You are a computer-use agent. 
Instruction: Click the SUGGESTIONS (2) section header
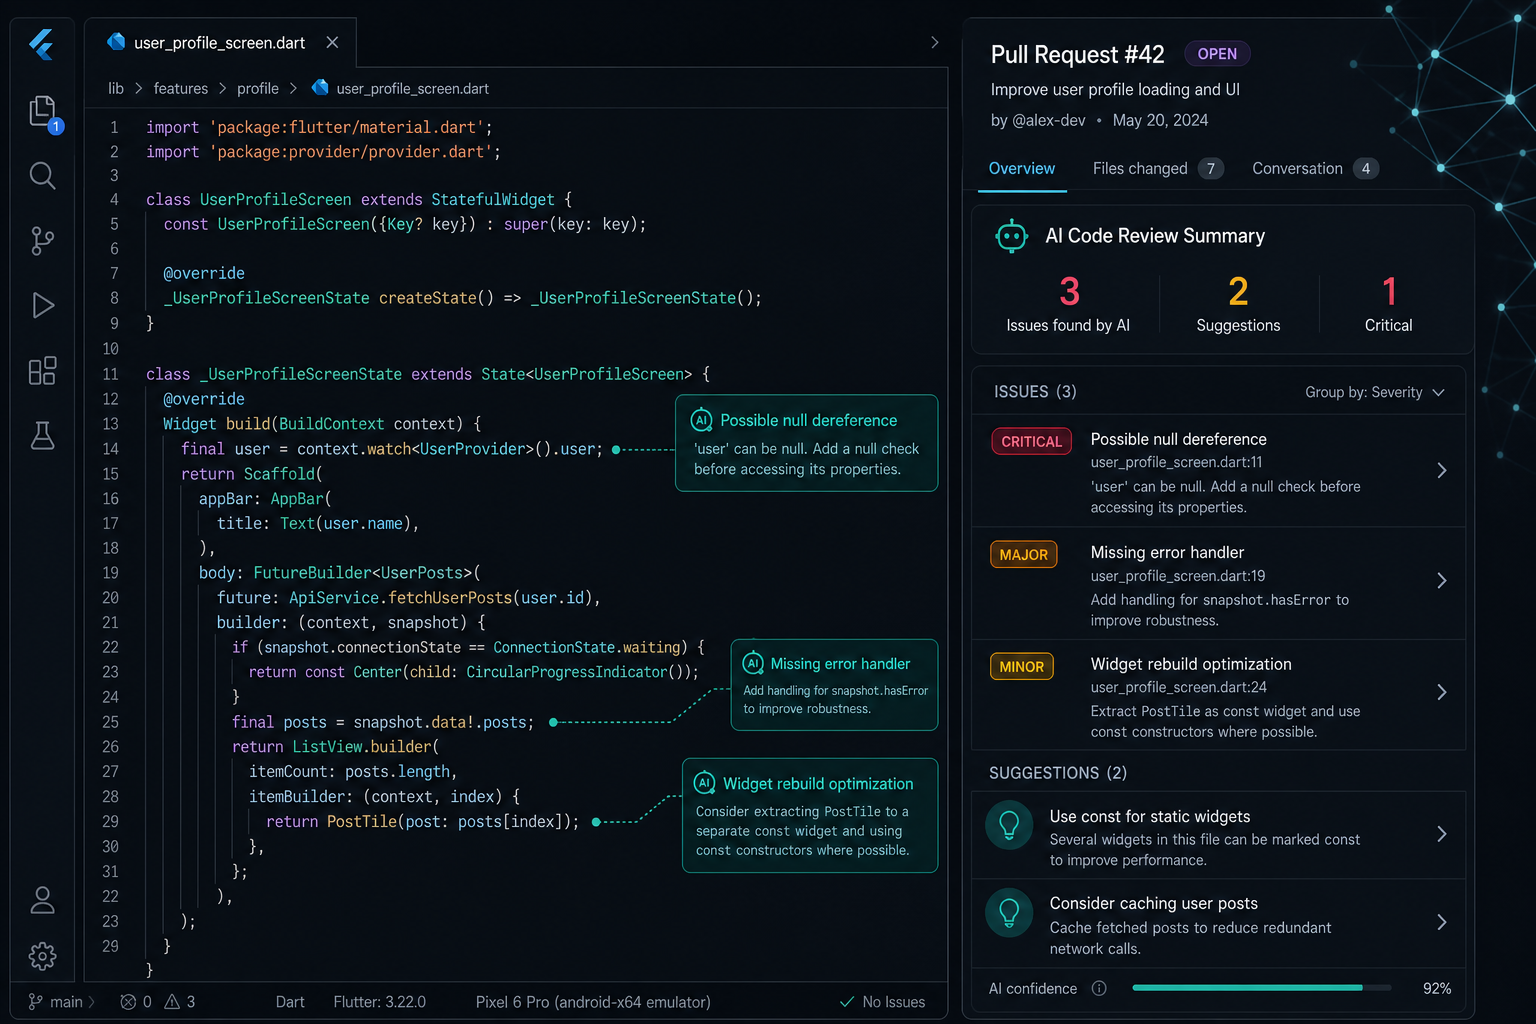tap(1058, 773)
